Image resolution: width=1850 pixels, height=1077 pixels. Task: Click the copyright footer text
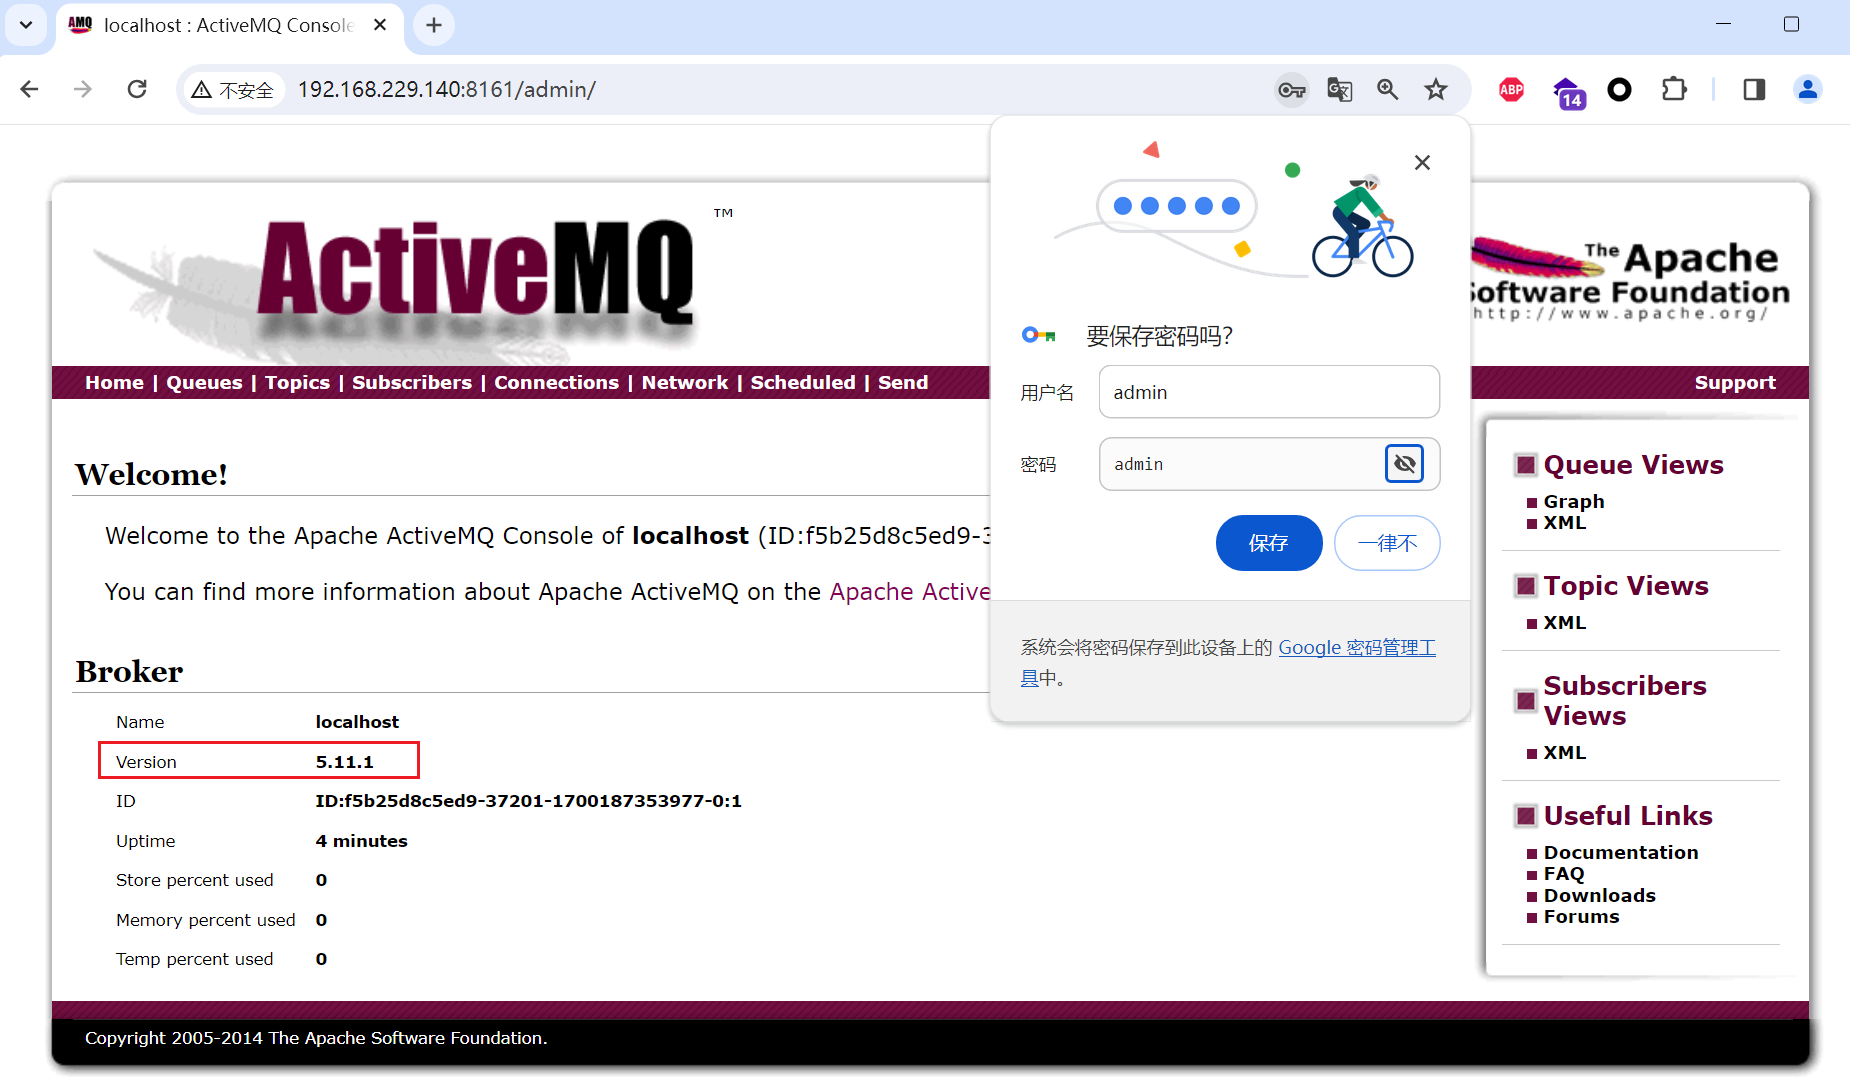[x=316, y=1038]
